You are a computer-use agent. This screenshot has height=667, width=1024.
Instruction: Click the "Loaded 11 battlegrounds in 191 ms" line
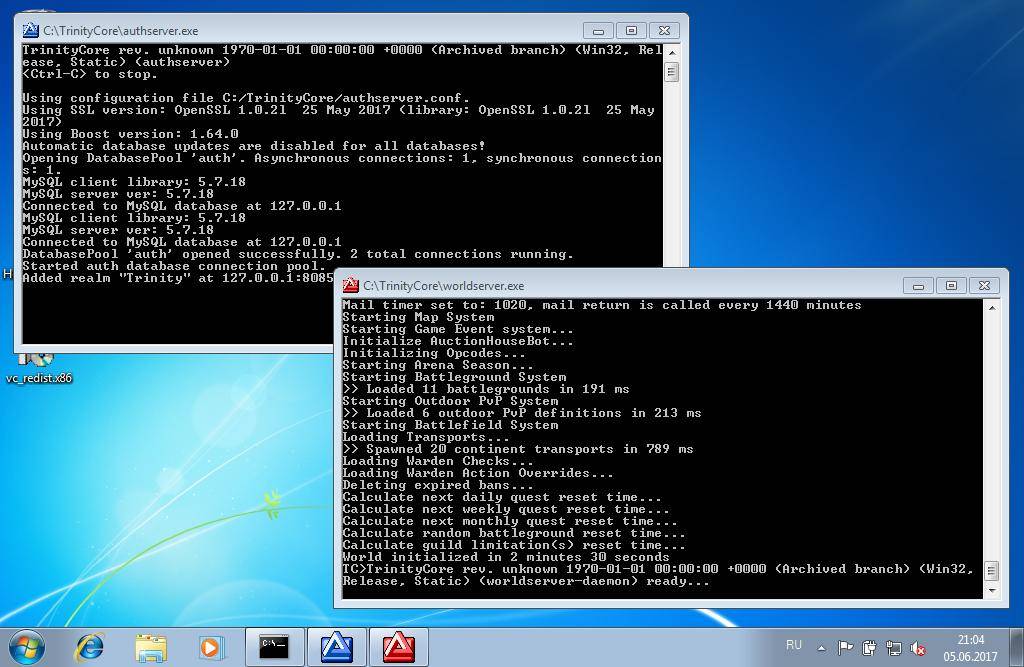pyautogui.click(x=487, y=389)
